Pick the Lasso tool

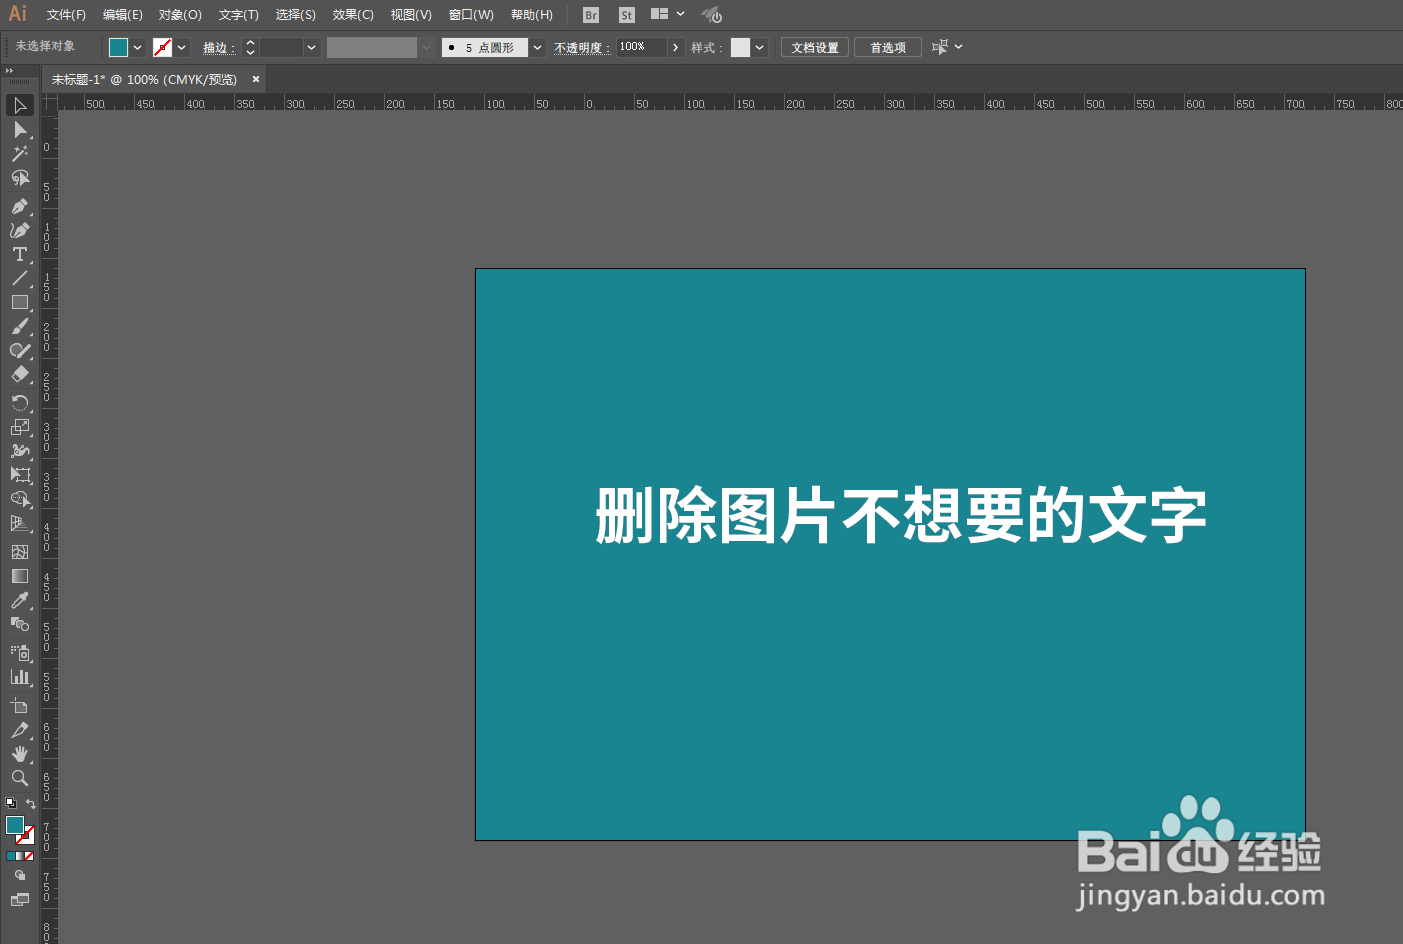pos(20,178)
